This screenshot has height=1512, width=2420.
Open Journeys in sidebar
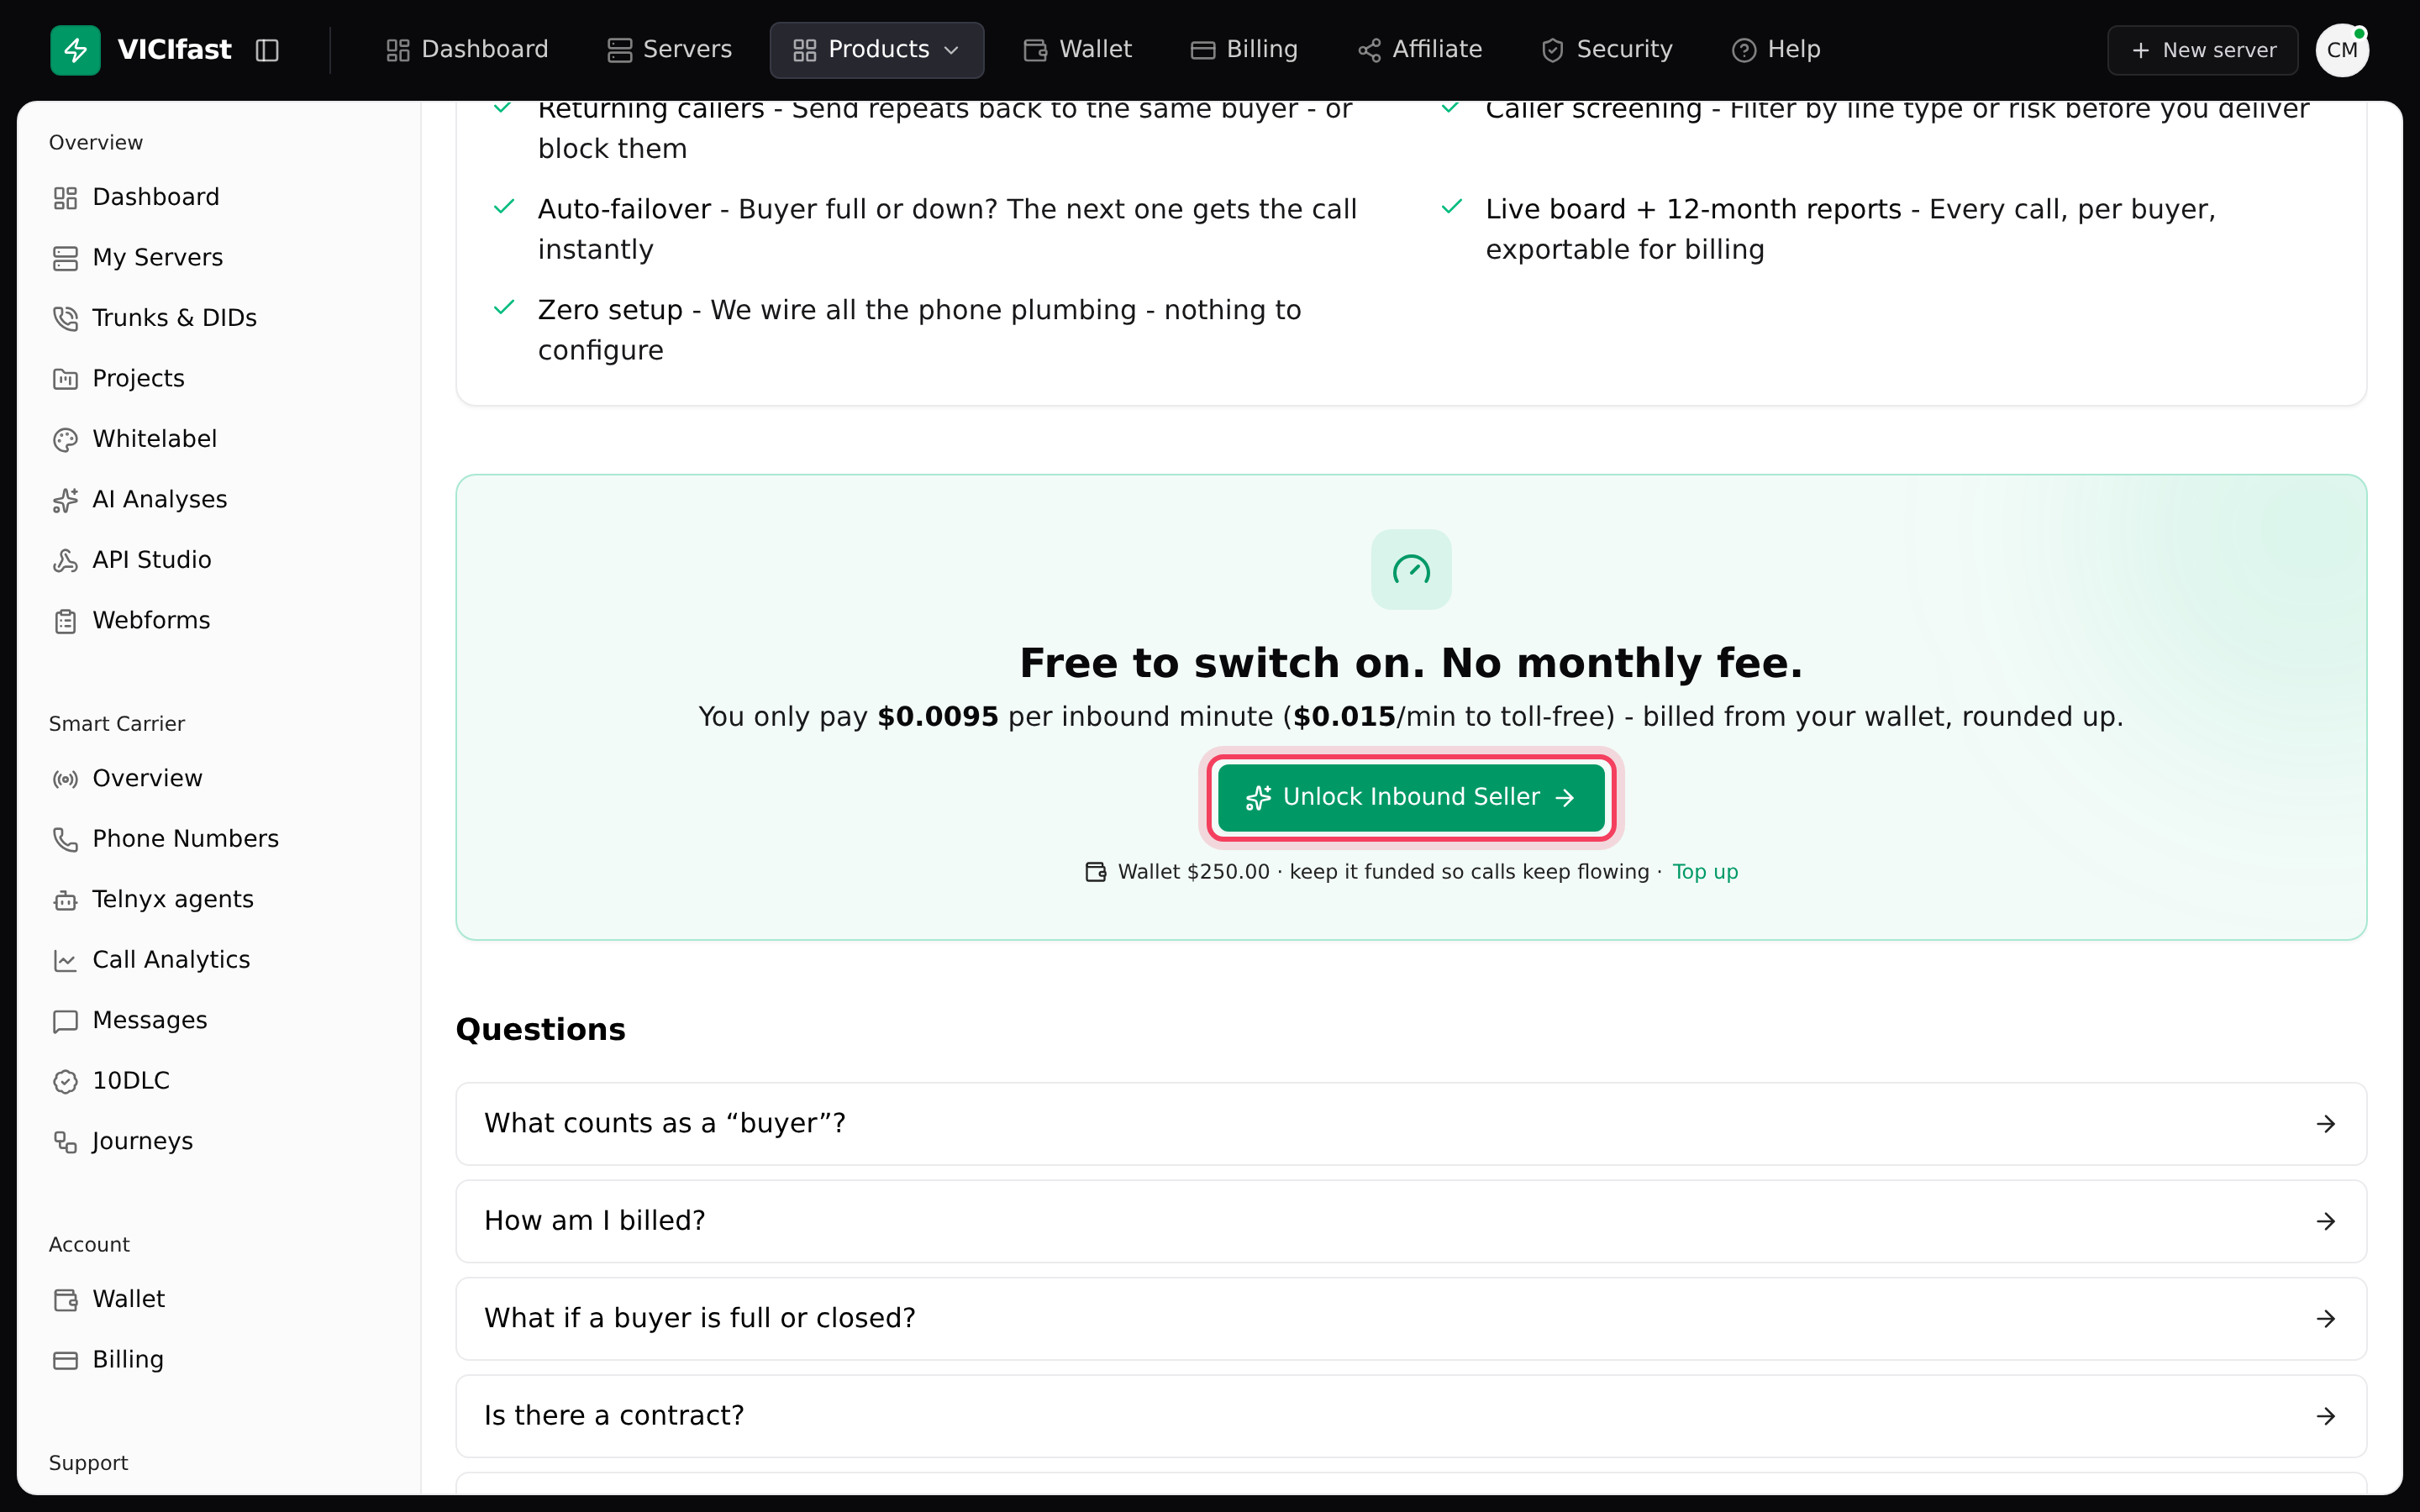(x=123, y=1141)
